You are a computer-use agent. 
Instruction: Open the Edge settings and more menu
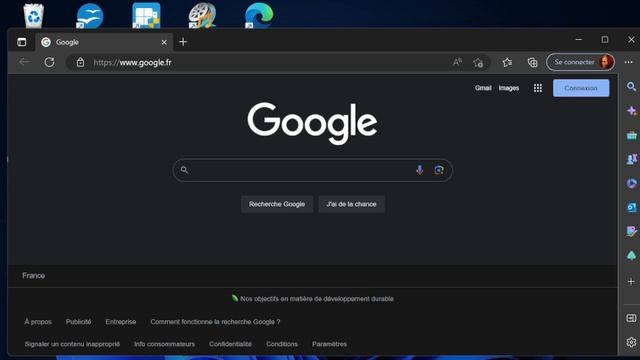pos(629,62)
